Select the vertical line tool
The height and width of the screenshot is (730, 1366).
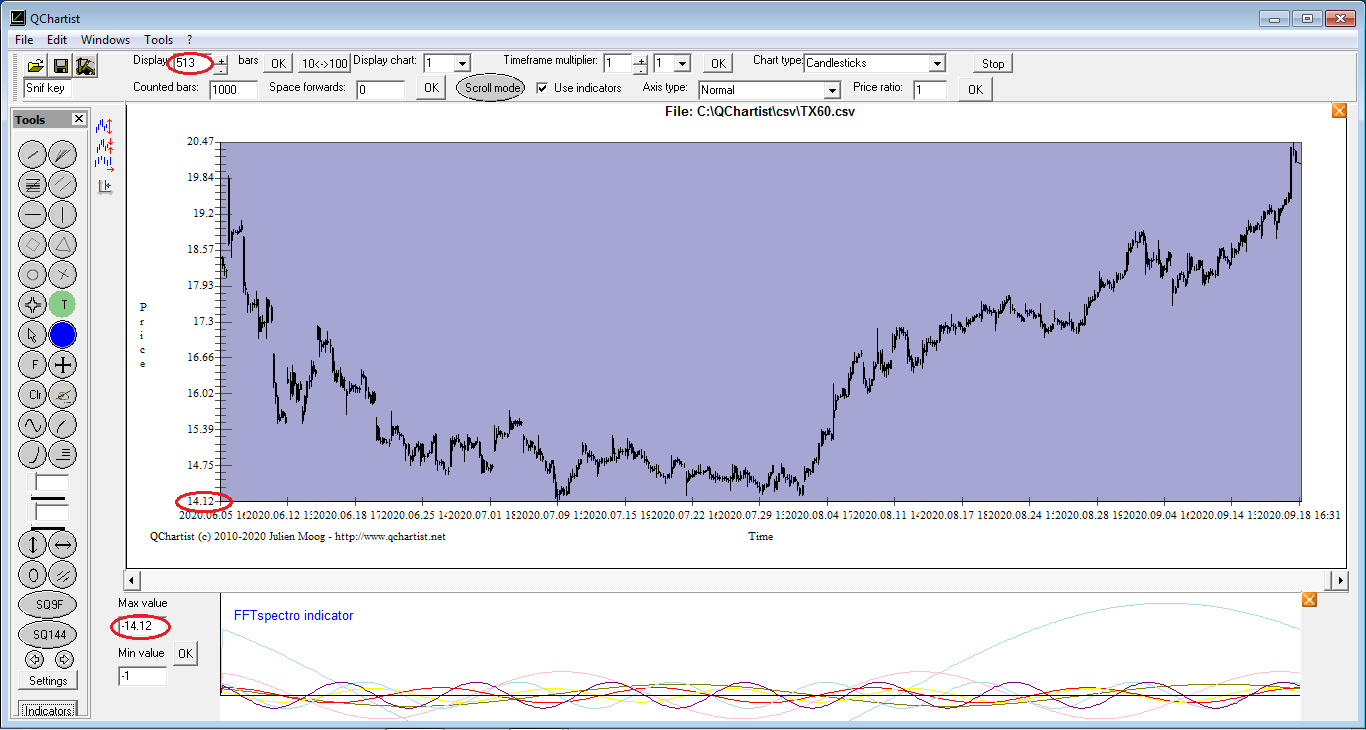pos(63,214)
